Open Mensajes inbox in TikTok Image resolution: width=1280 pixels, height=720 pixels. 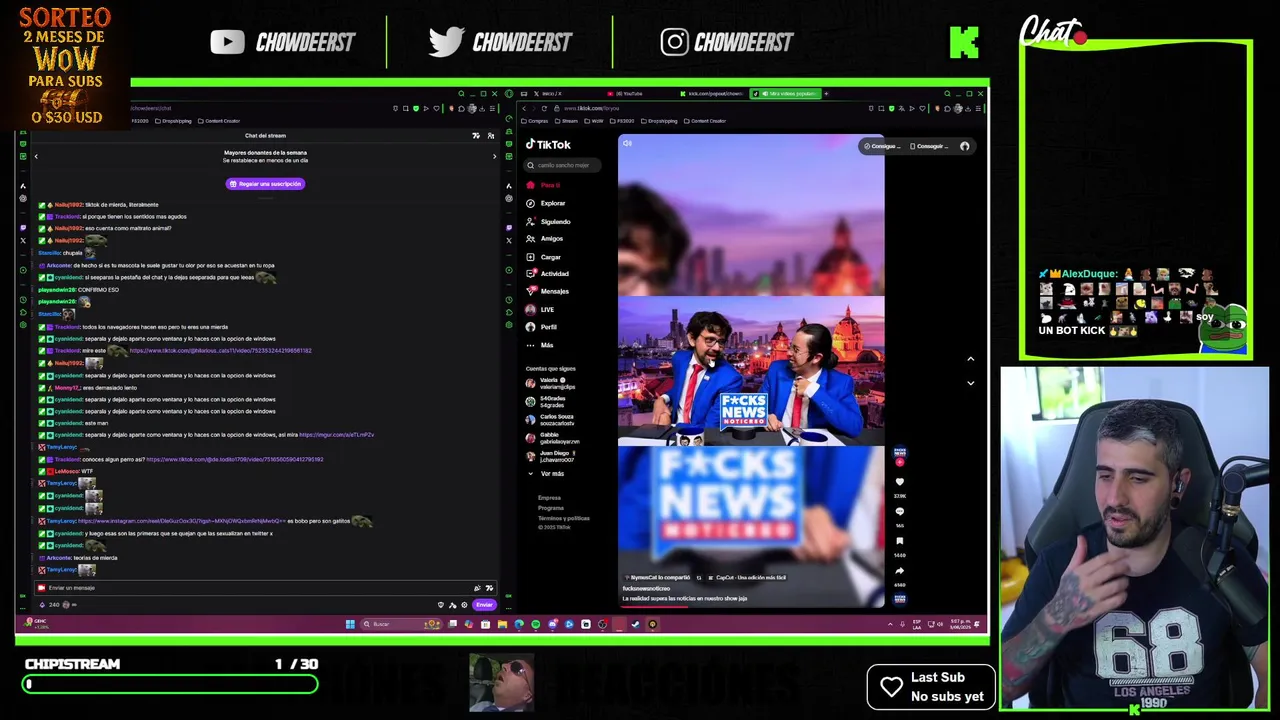pyautogui.click(x=548, y=291)
